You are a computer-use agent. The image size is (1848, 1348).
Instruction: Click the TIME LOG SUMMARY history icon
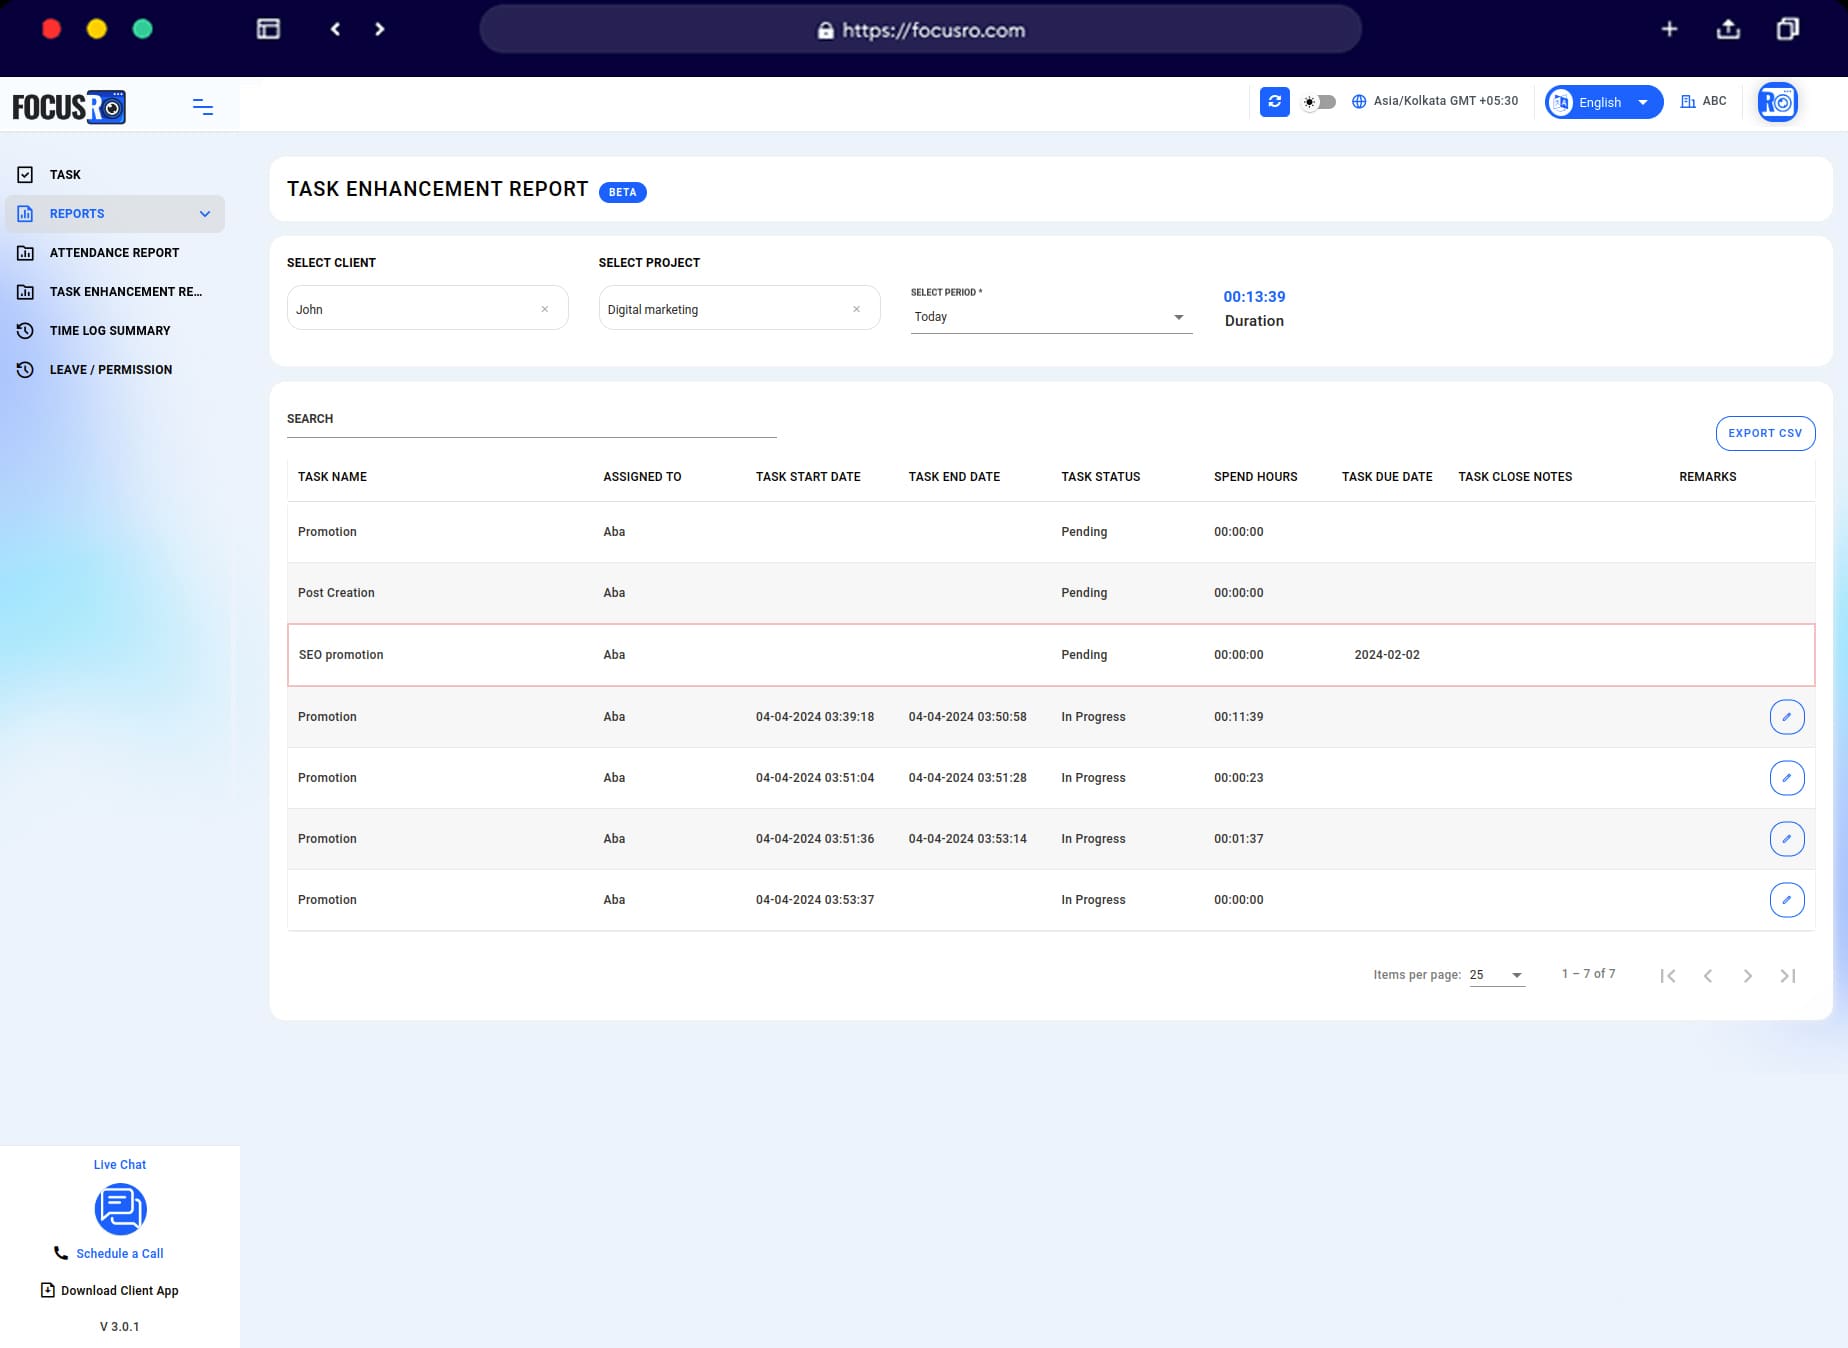26,330
